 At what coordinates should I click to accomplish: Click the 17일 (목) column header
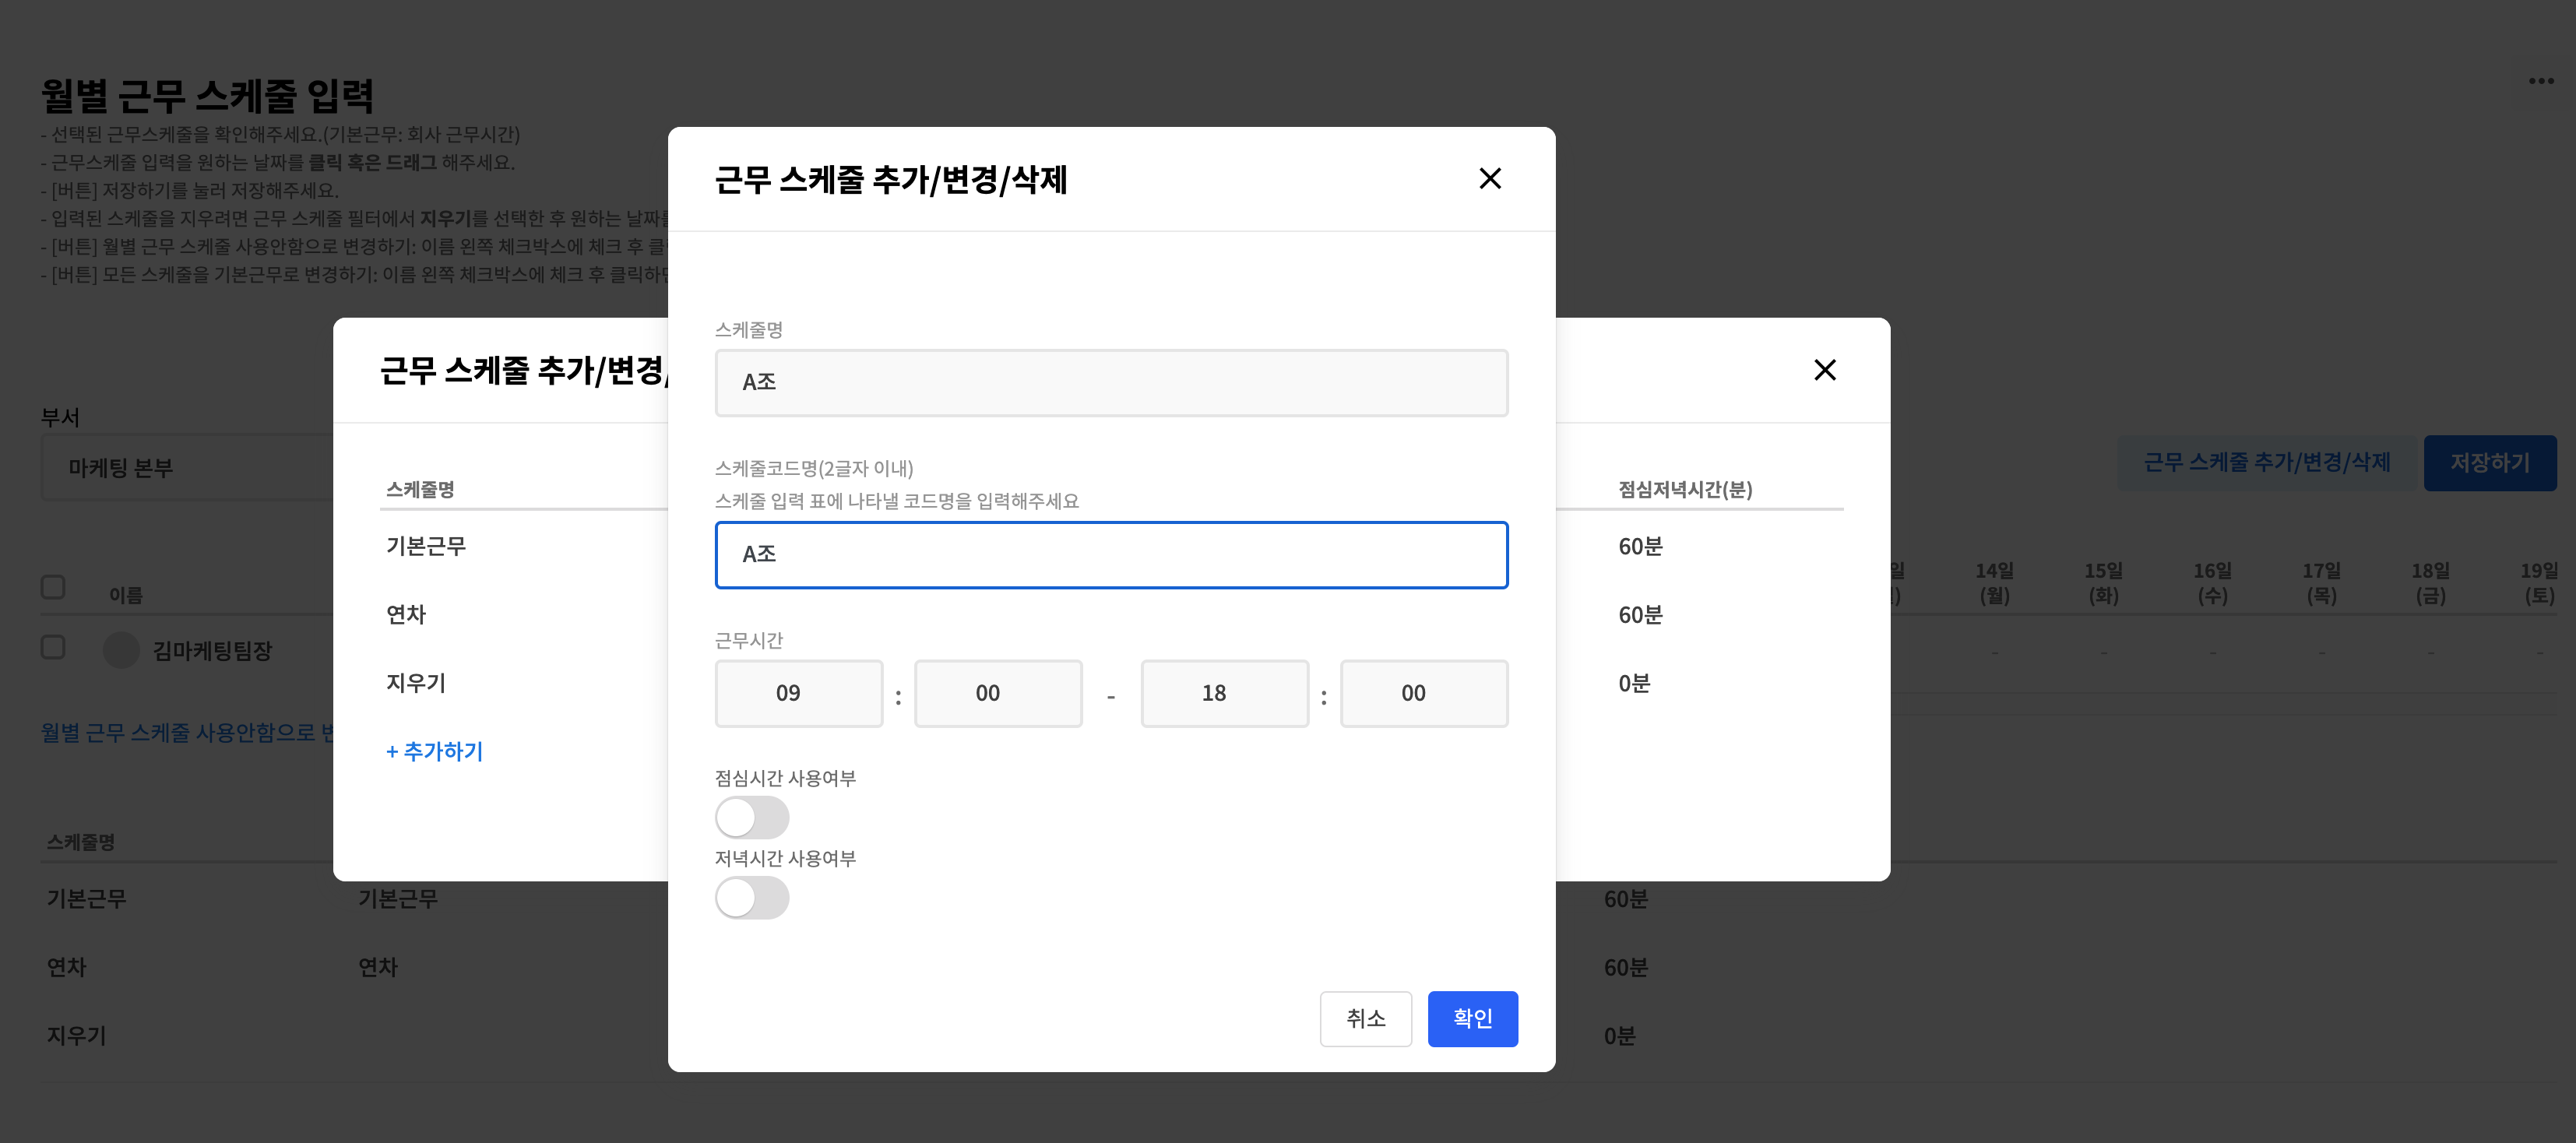2321,583
